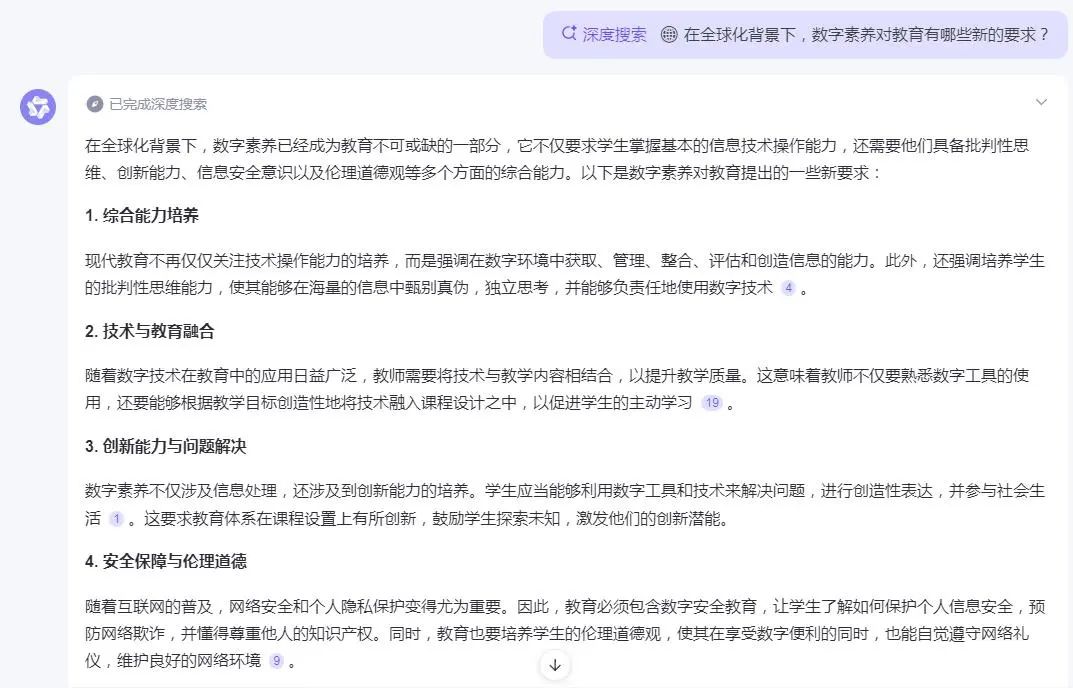
Task: Toggle the response panel disclosure chevron closed
Action: pyautogui.click(x=1042, y=102)
